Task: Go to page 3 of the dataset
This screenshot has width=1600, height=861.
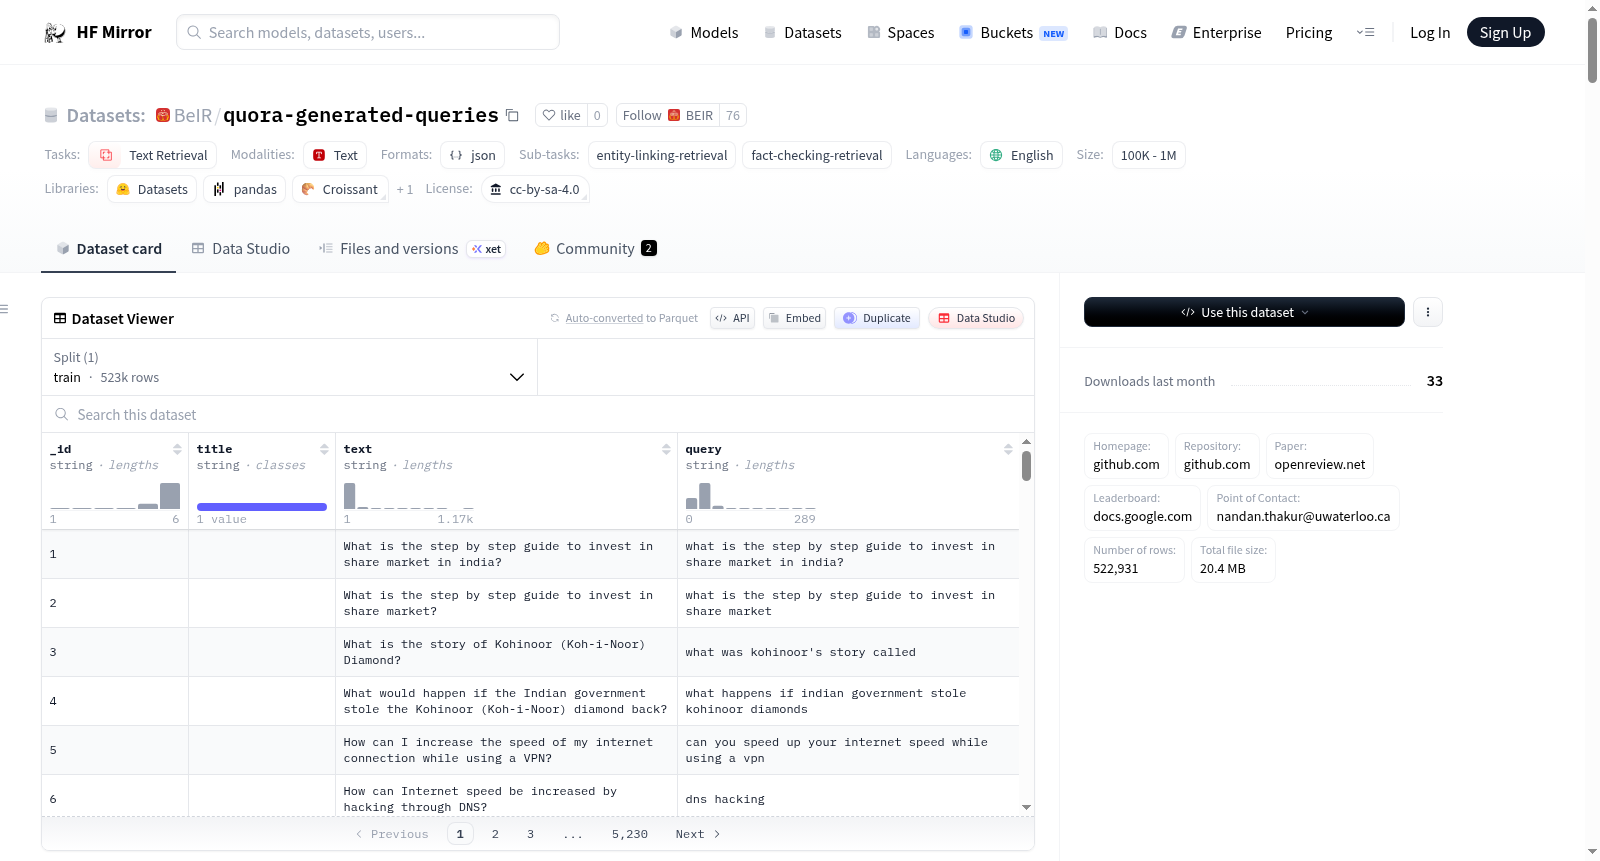Action: pos(530,834)
